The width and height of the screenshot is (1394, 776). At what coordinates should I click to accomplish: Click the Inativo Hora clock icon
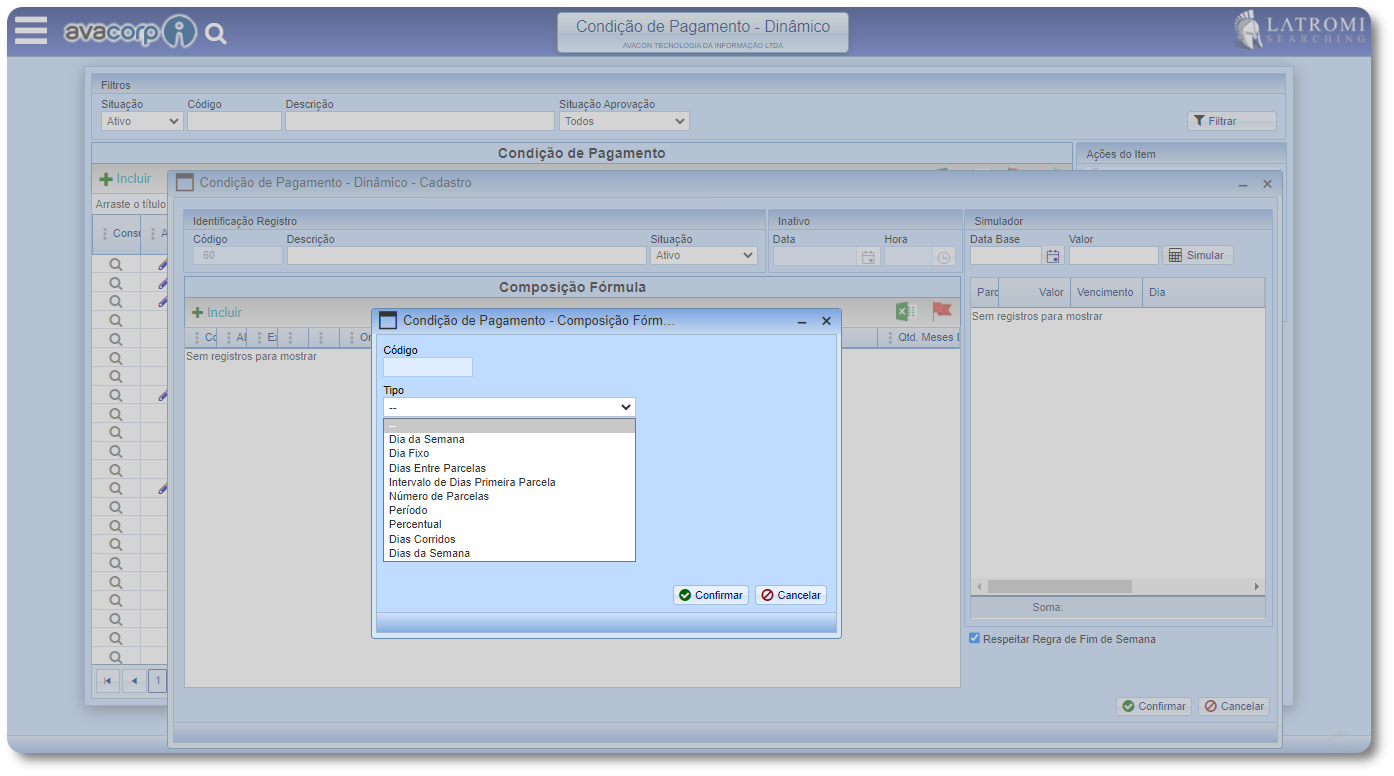[944, 256]
